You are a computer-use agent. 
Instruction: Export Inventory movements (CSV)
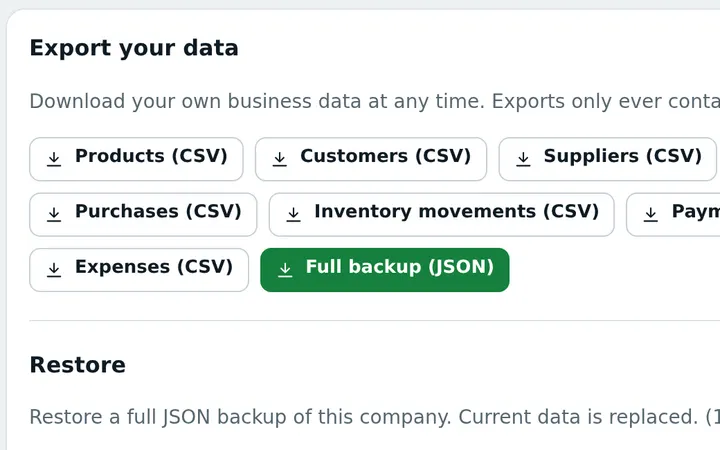click(x=442, y=214)
